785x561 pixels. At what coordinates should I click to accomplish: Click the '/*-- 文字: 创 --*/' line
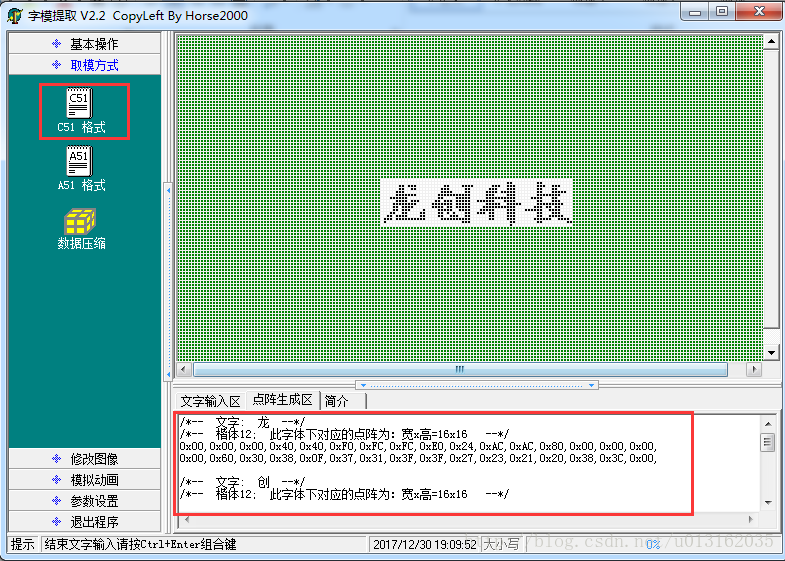pos(242,482)
